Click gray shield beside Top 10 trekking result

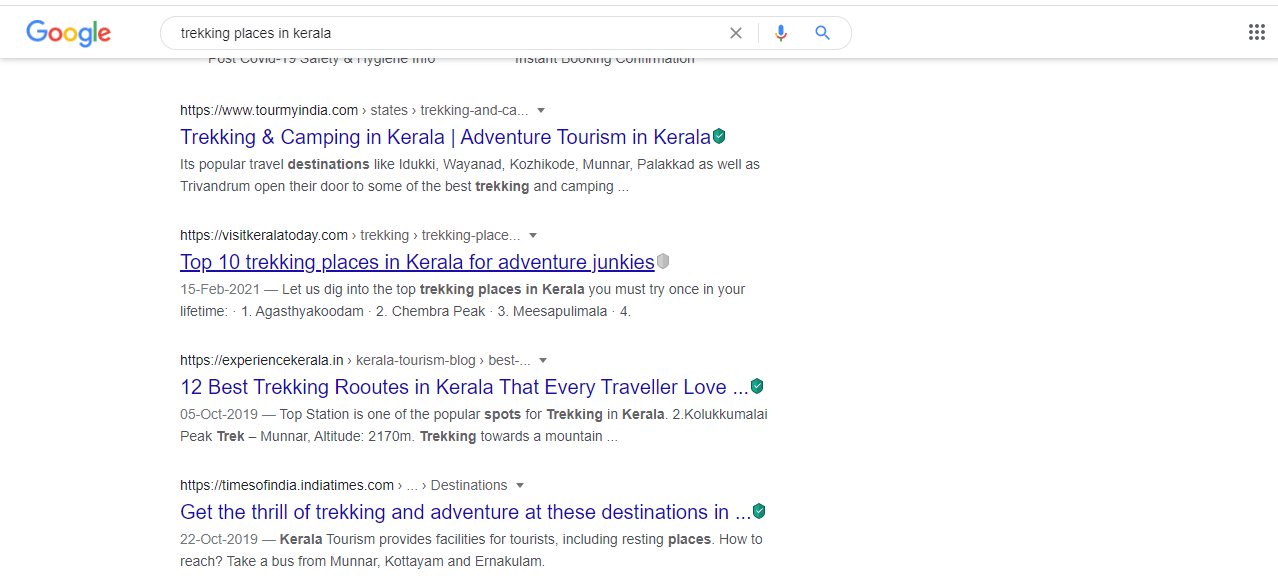[x=663, y=261]
